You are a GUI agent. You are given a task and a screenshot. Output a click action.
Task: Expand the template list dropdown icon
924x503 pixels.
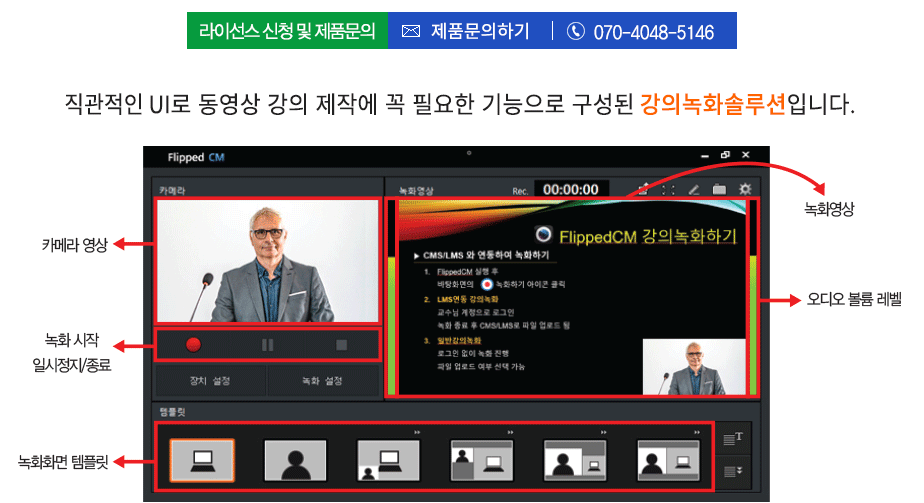click(733, 472)
